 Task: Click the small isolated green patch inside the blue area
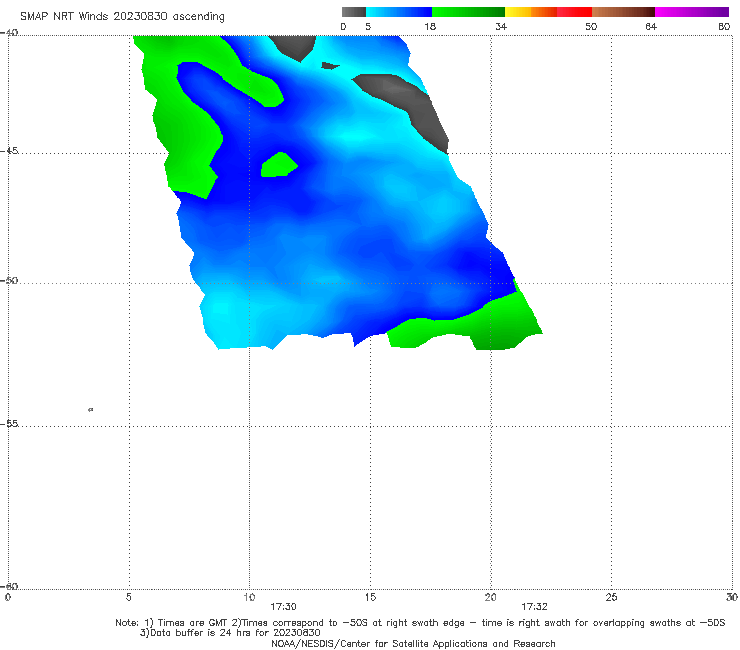[x=279, y=165]
